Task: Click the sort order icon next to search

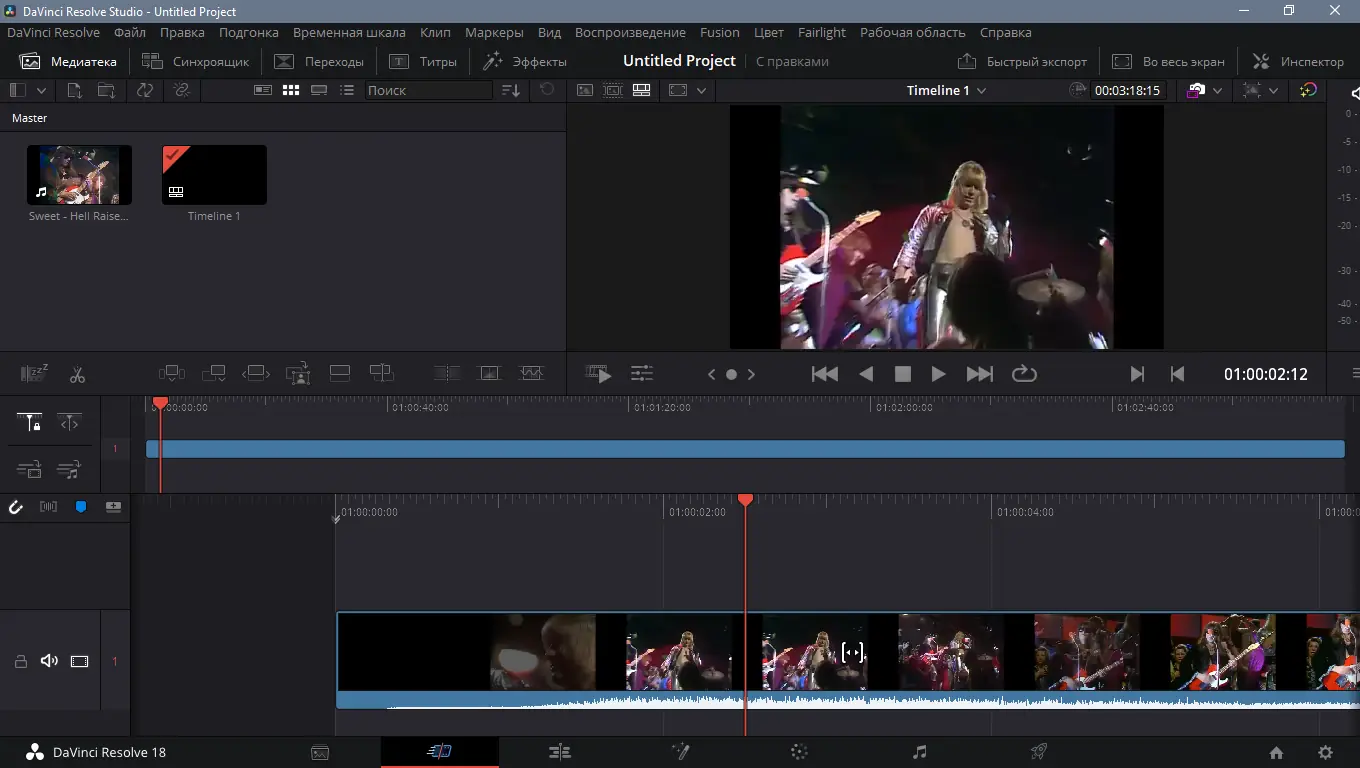Action: (x=511, y=90)
